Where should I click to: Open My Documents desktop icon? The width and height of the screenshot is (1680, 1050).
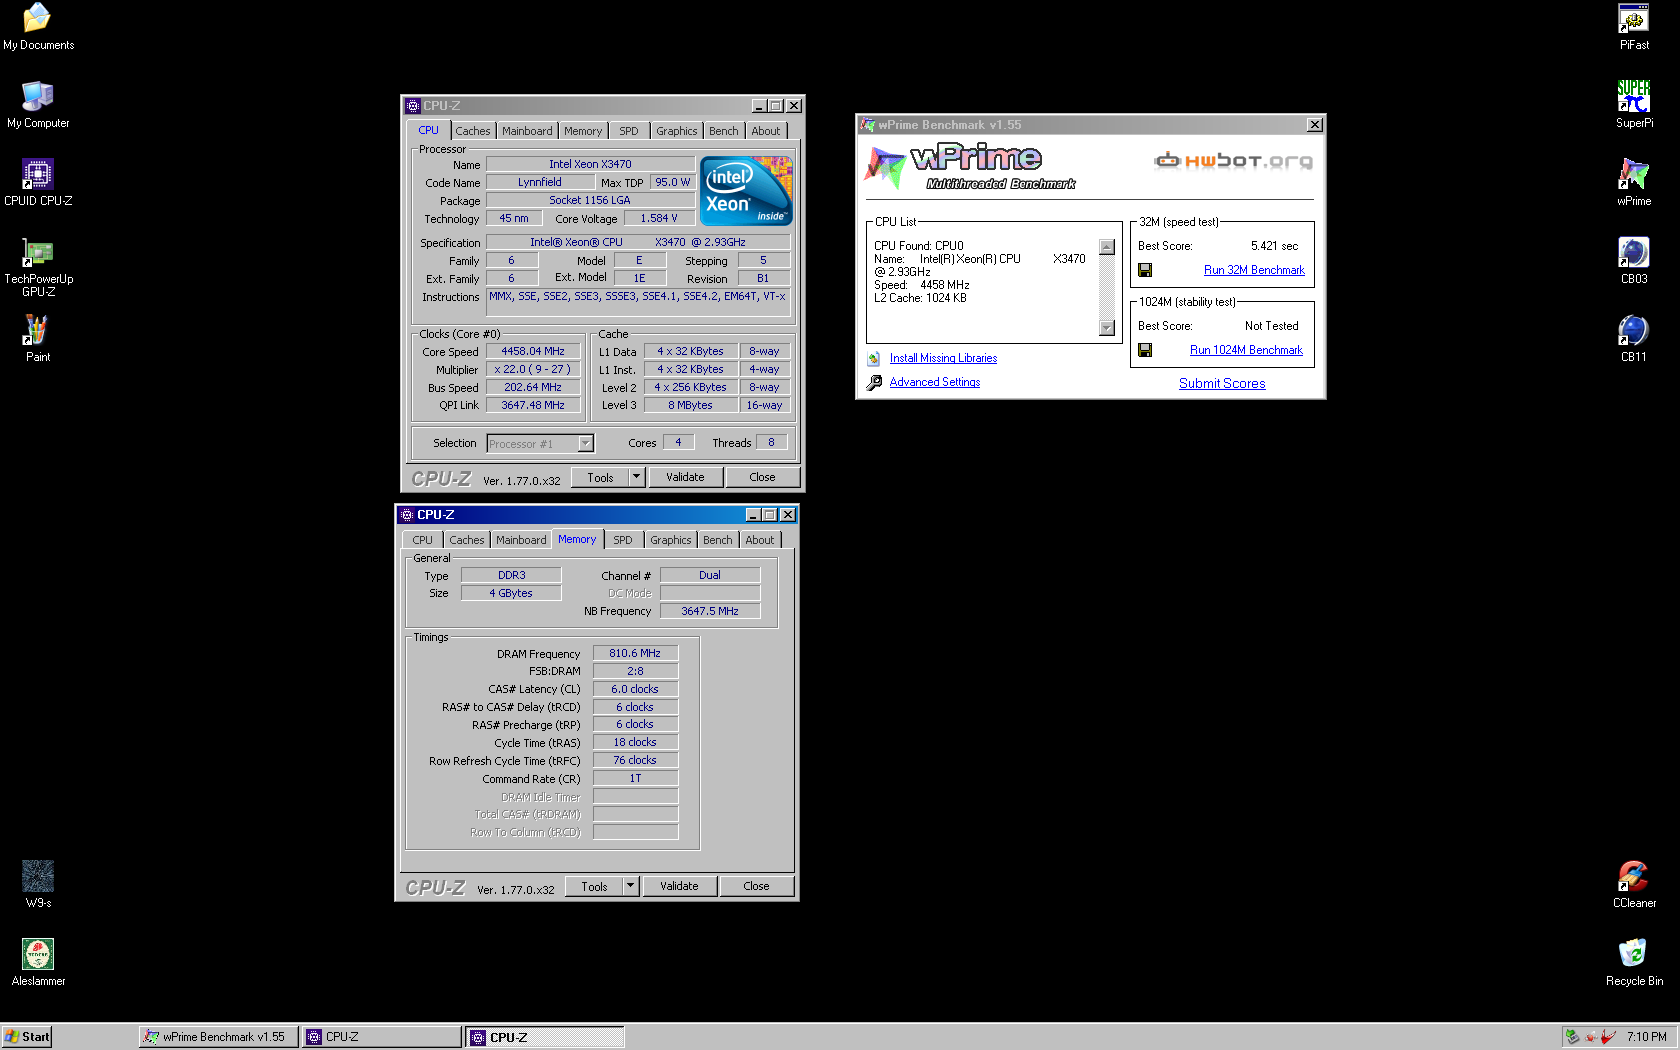38,27
